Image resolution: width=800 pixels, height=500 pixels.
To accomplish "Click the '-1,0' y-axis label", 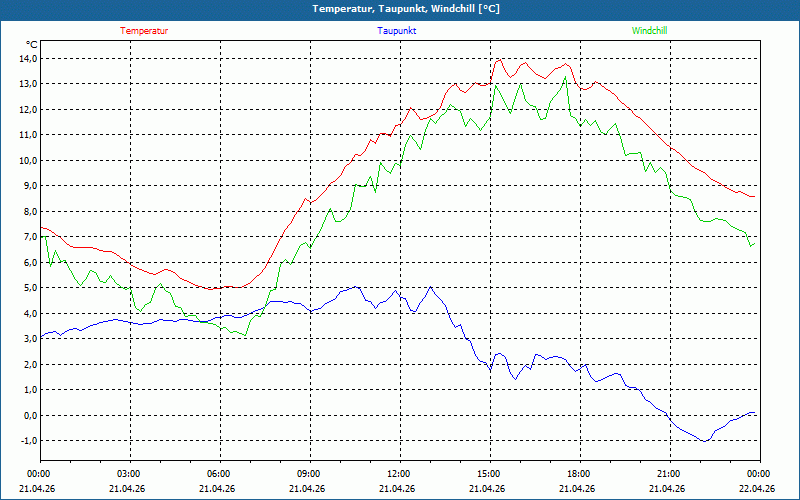I will tap(29, 441).
